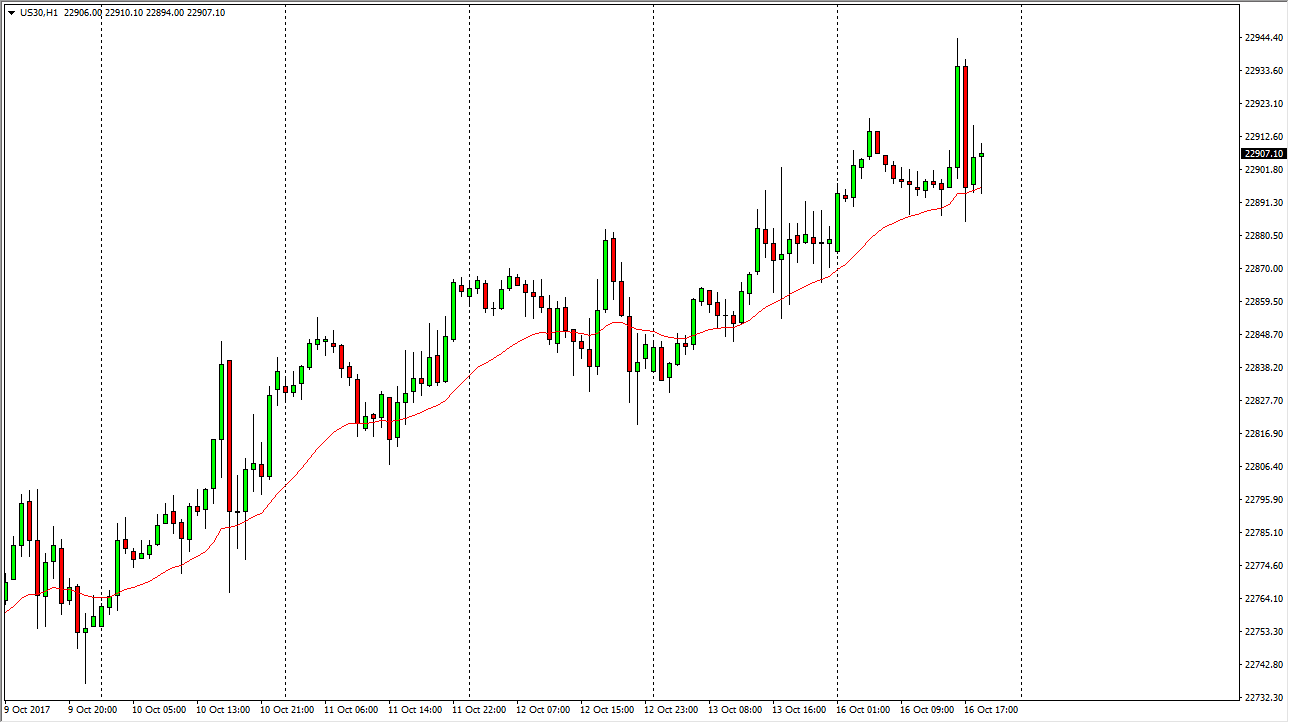Select the 11 Oct 22:00 time label
The width and height of the screenshot is (1289, 723).
[478, 710]
